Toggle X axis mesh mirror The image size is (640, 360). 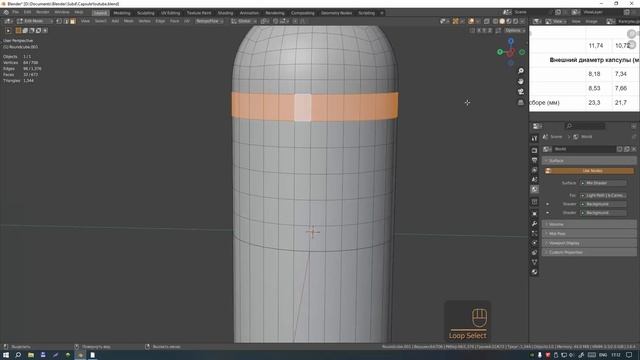tap(479, 30)
